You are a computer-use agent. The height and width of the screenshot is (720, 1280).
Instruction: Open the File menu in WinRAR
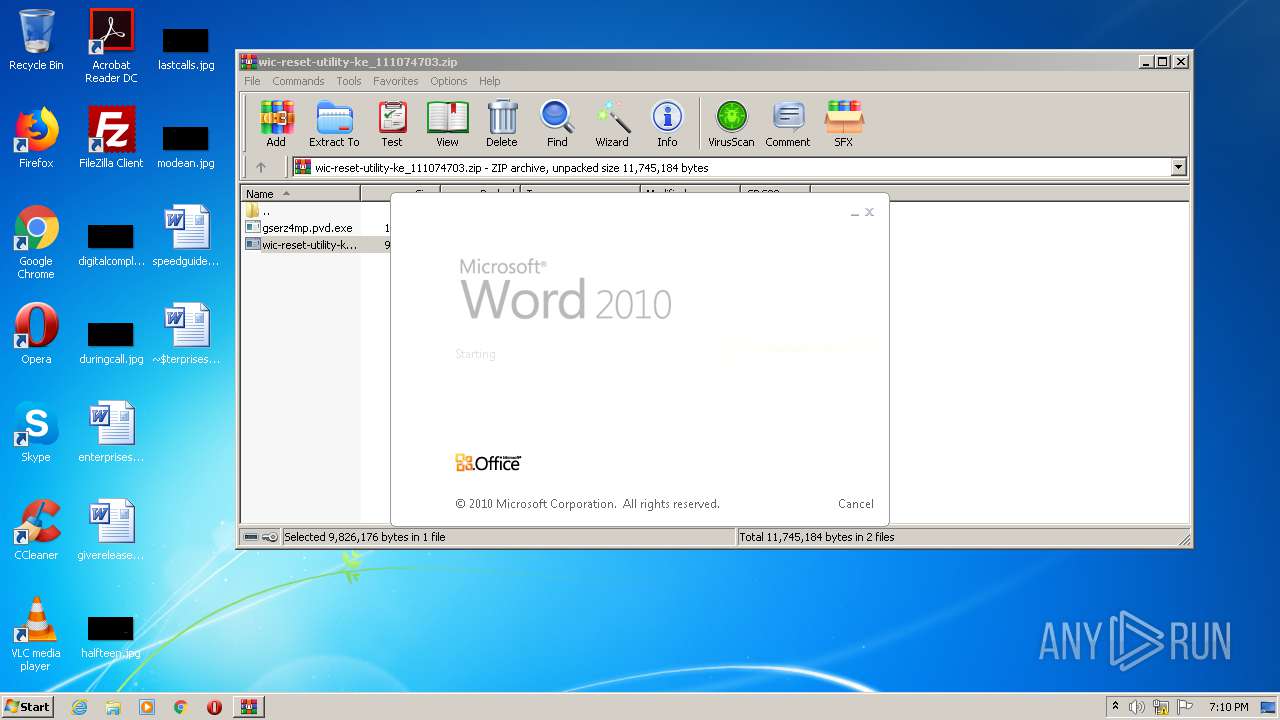pyautogui.click(x=252, y=81)
